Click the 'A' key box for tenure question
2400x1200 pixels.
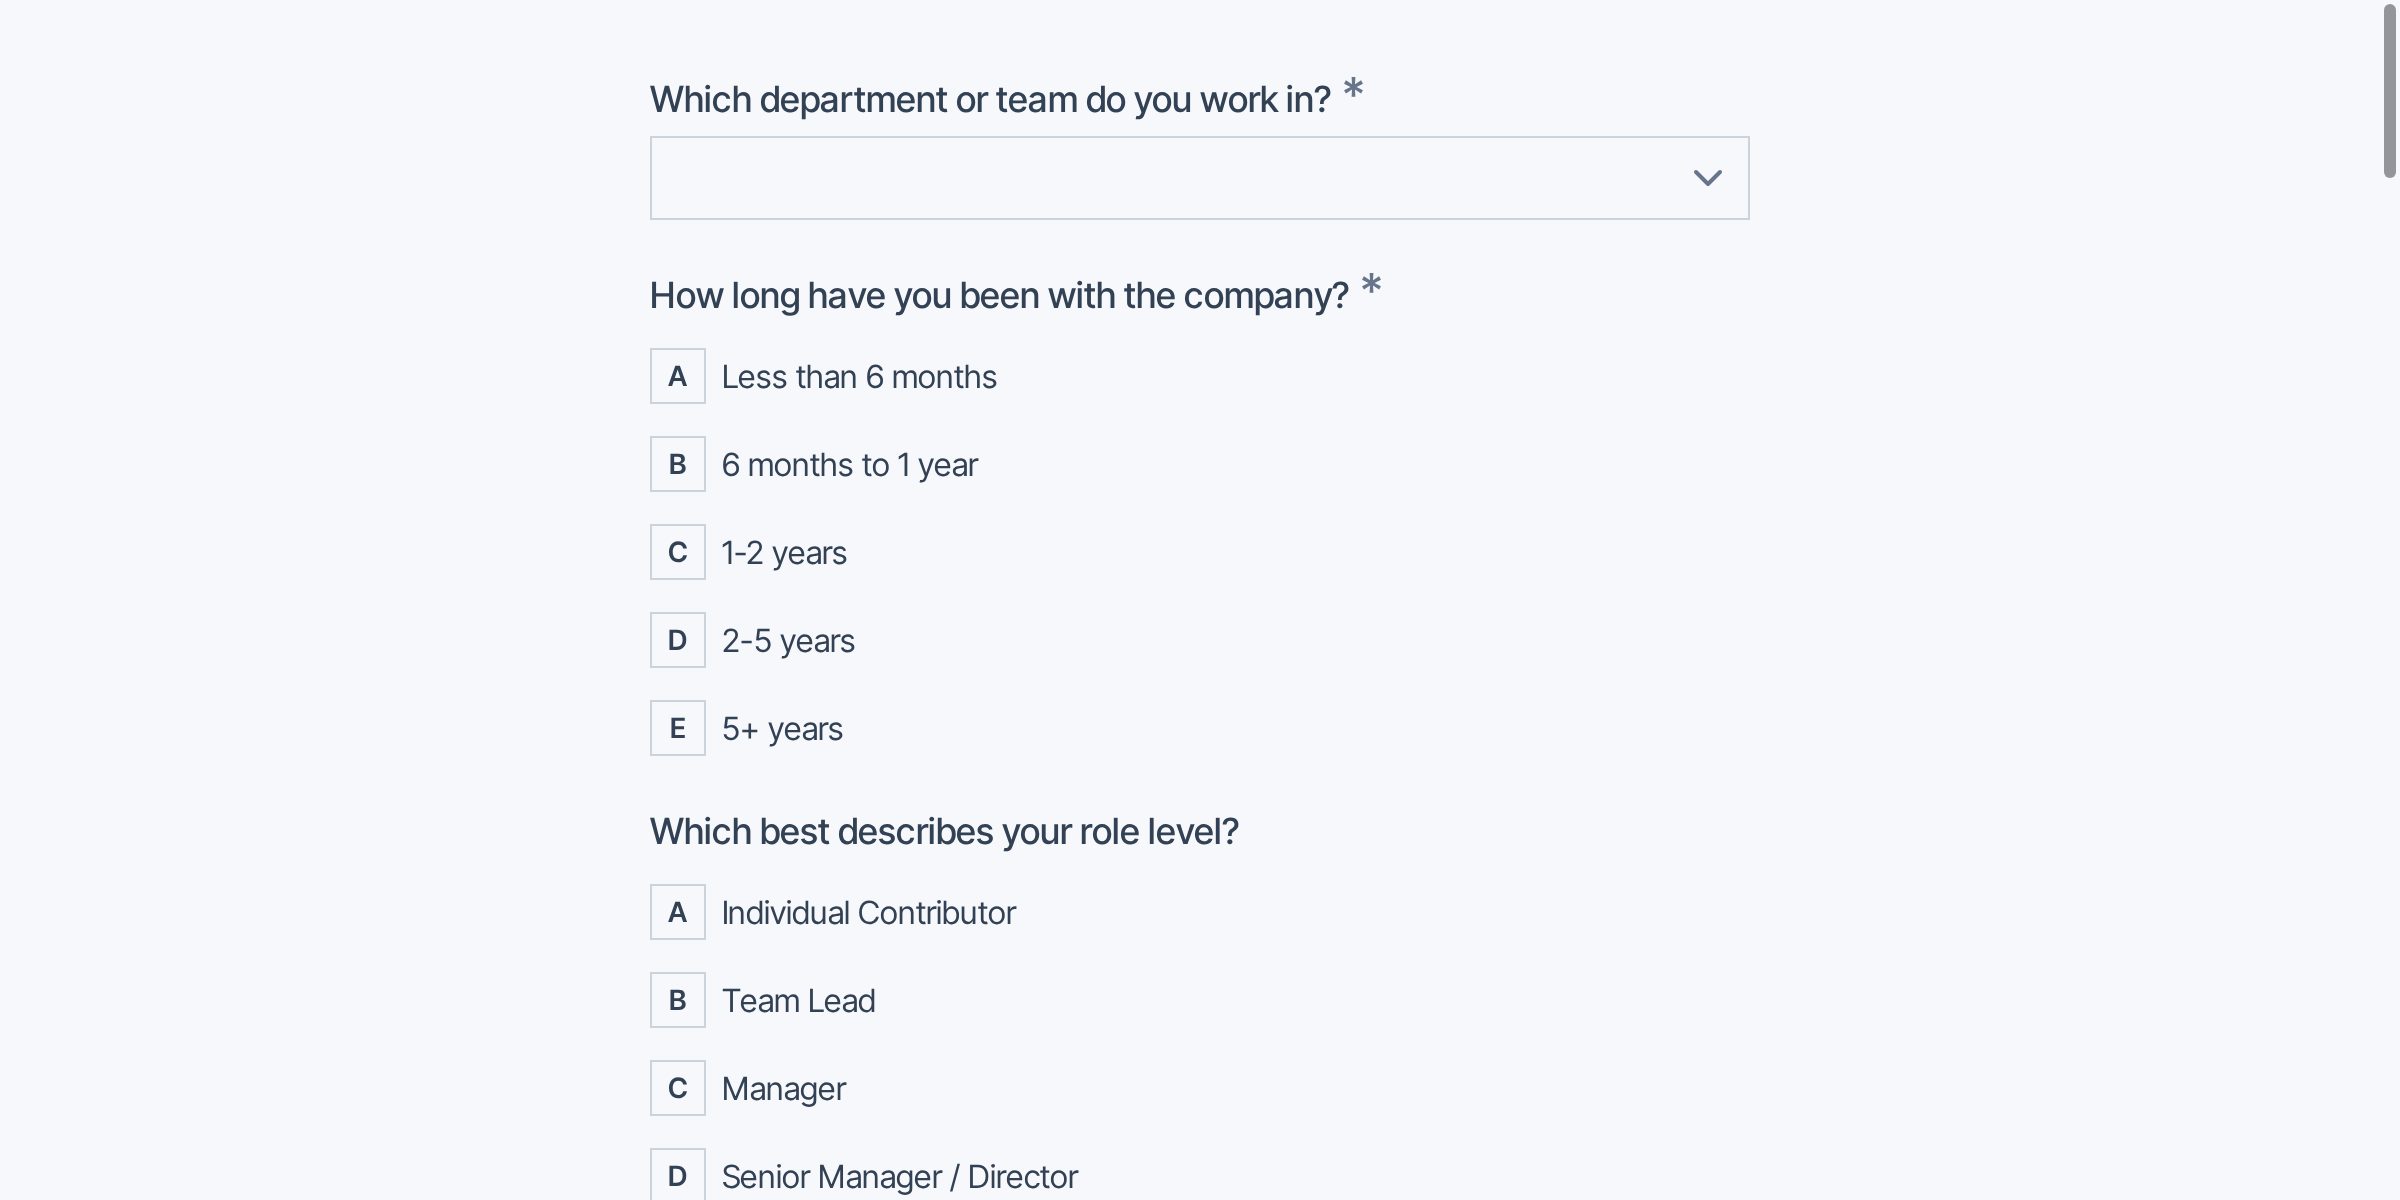[678, 376]
